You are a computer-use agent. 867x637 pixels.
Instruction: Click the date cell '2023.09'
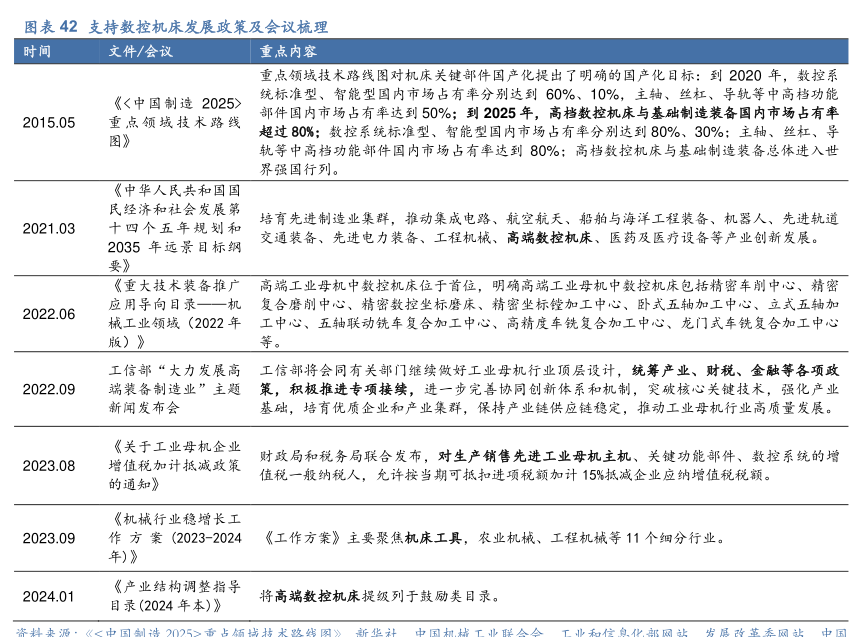coord(49,537)
